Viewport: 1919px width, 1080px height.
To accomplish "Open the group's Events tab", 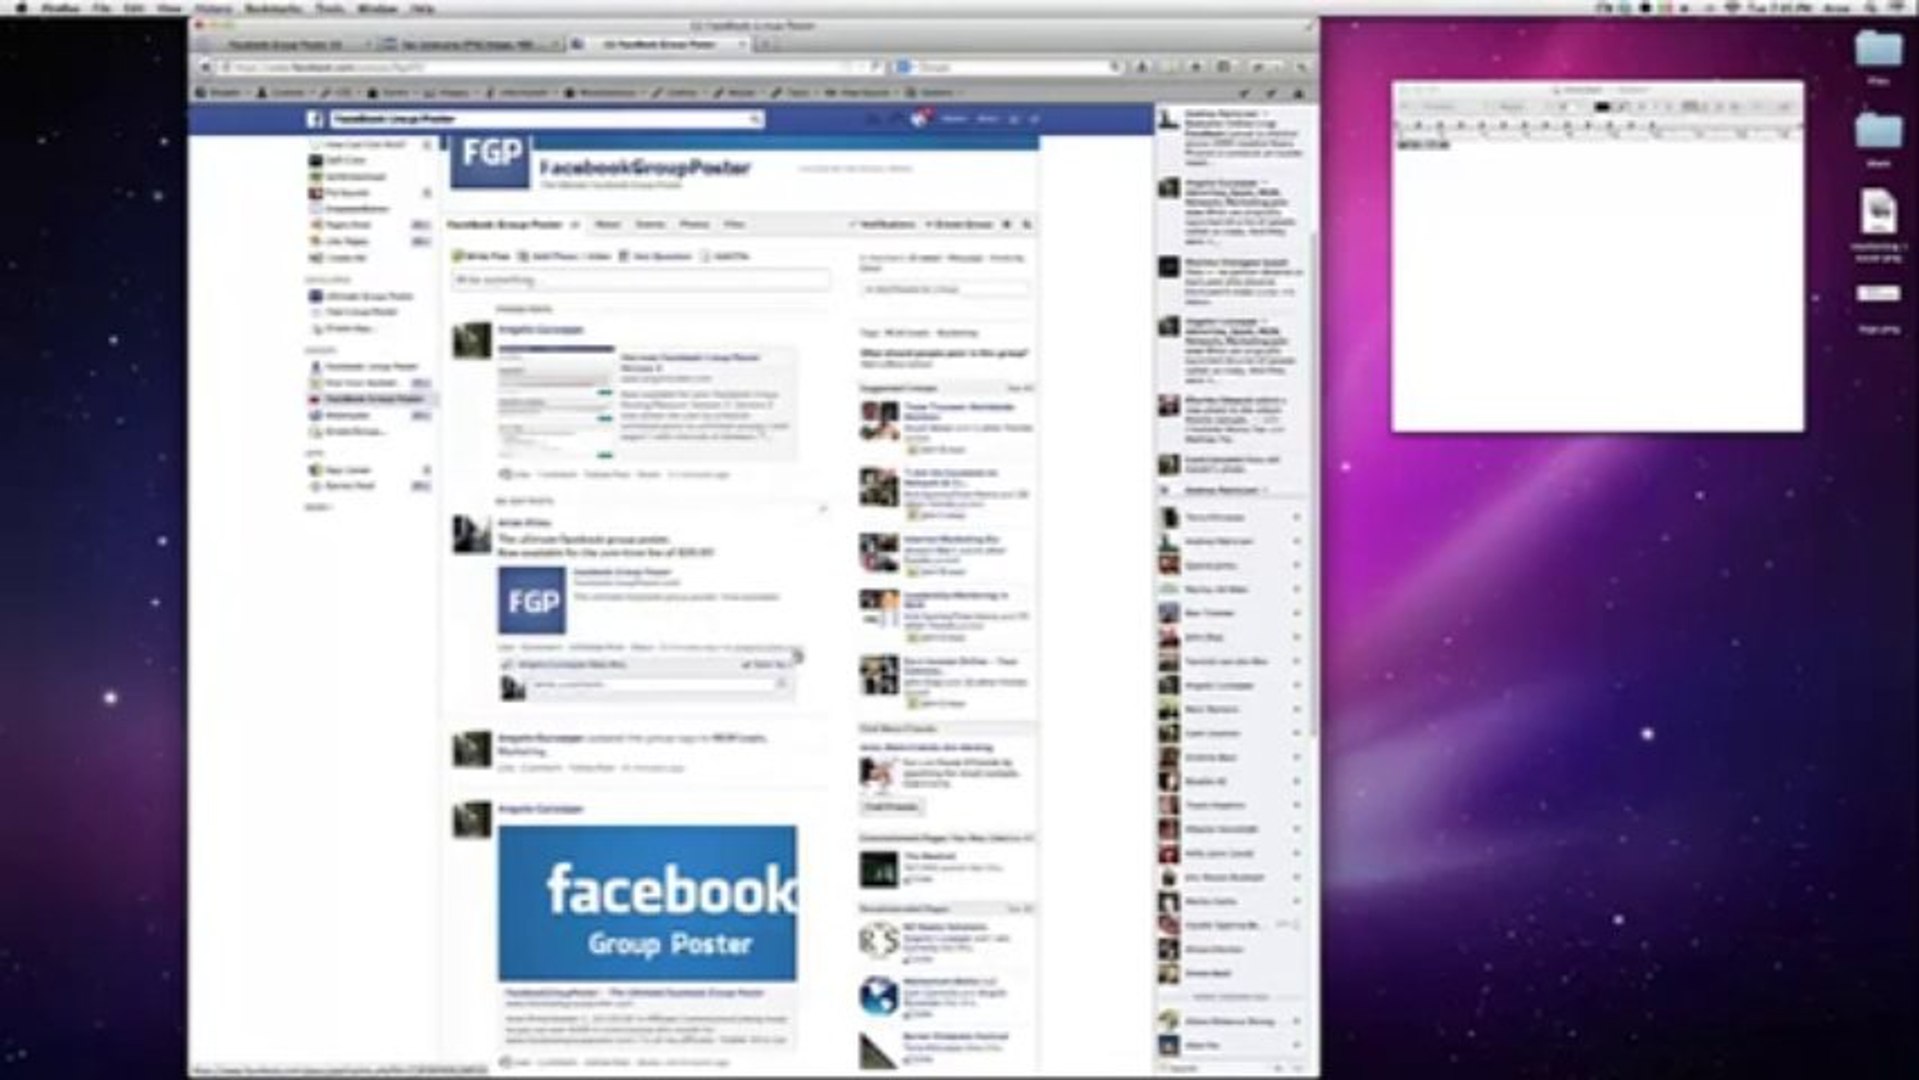I will (650, 224).
